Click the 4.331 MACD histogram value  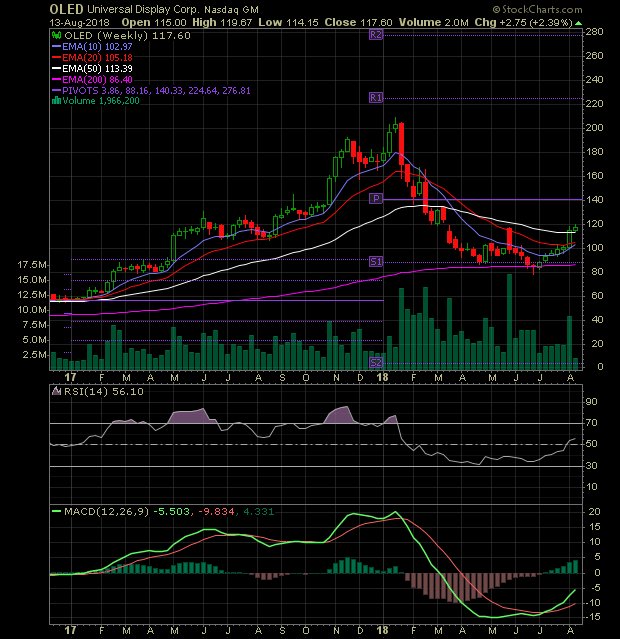coord(259,511)
